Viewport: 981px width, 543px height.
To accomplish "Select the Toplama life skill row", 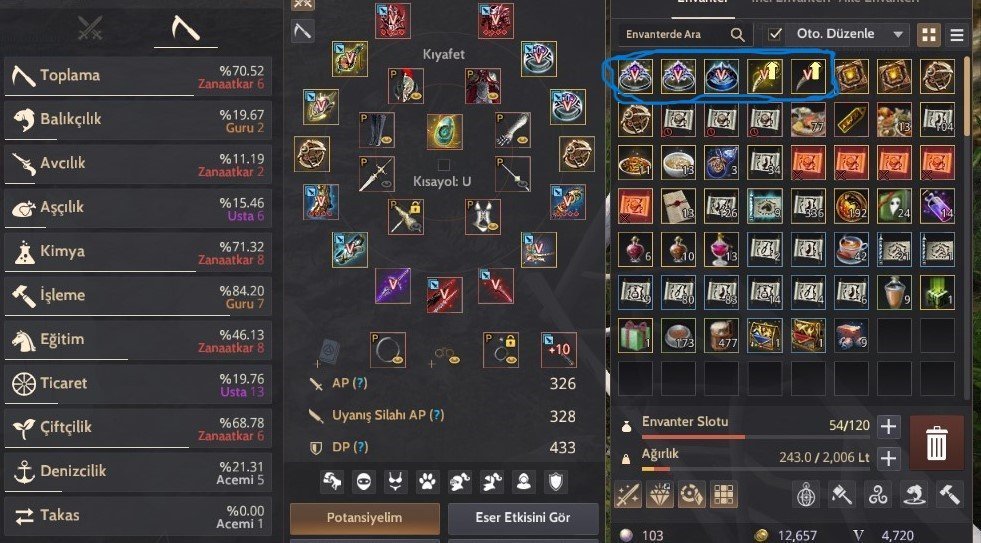I will pos(138,77).
